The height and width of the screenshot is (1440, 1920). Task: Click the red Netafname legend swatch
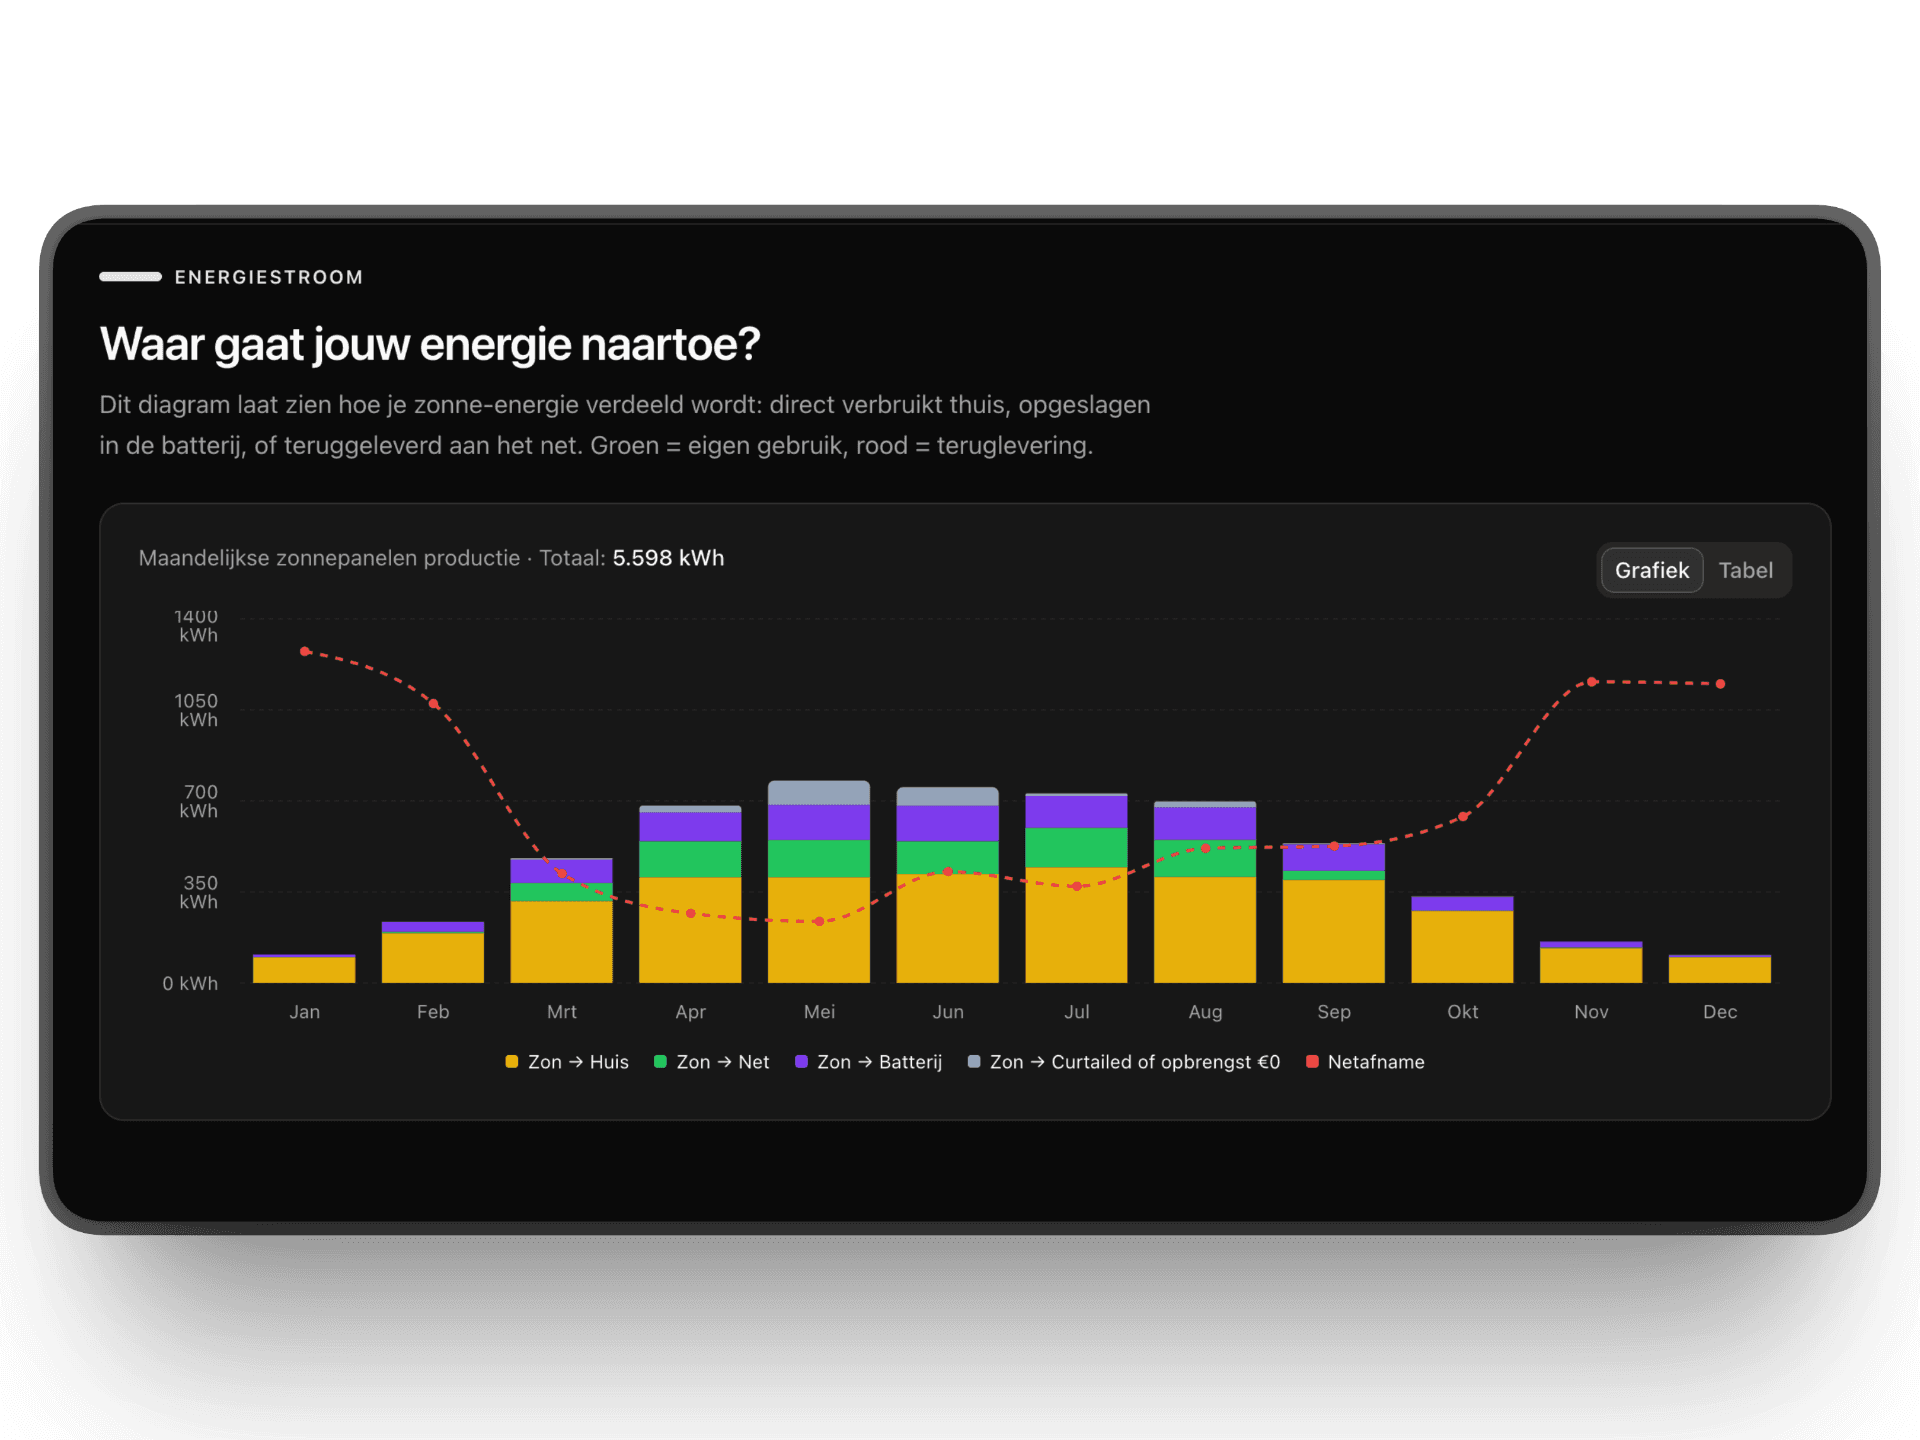1313,1062
